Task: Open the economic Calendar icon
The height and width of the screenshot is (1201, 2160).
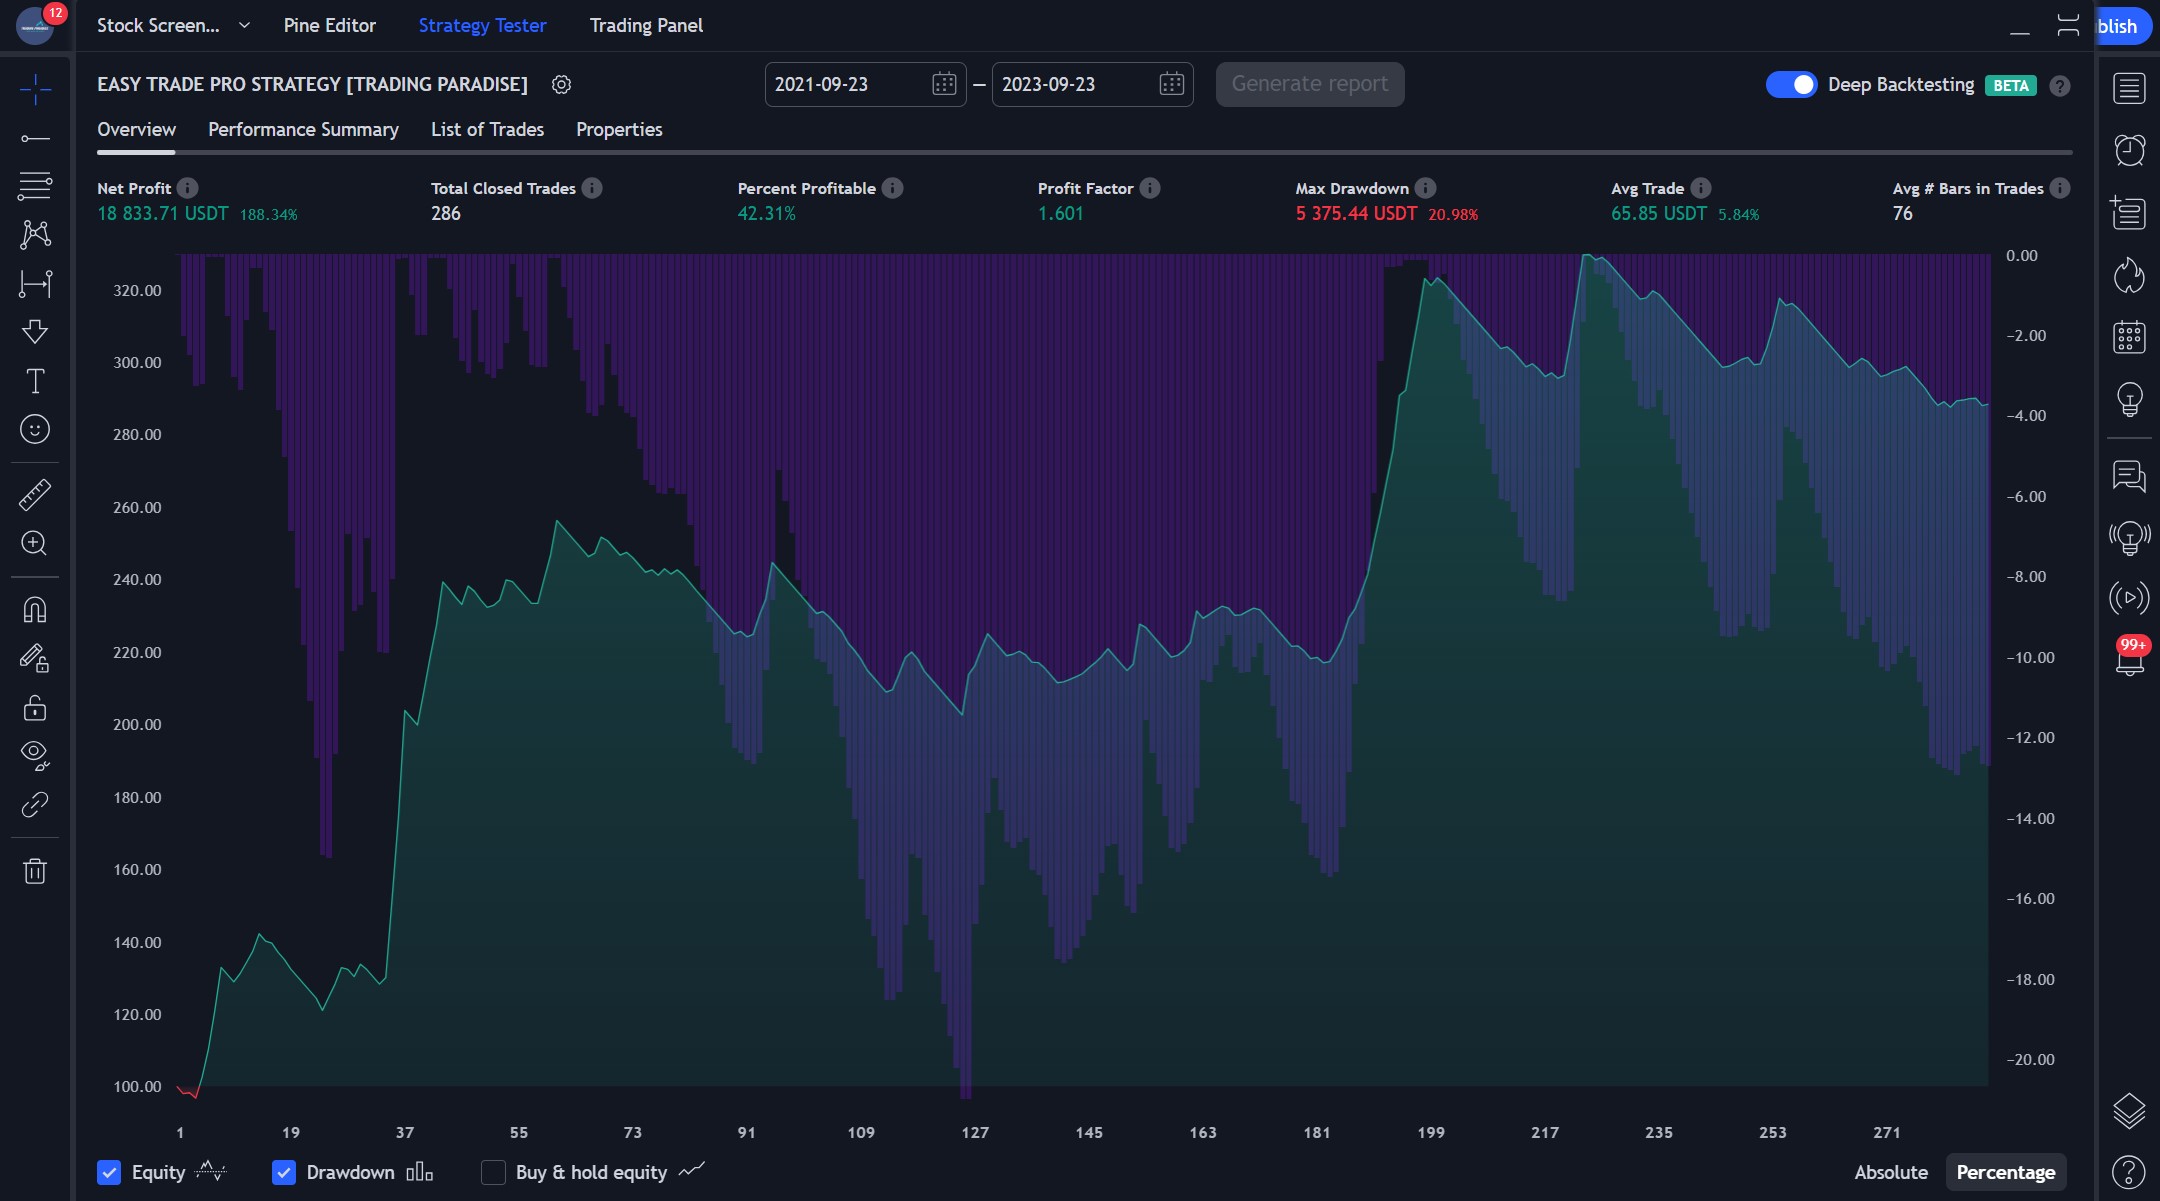Action: click(x=2129, y=337)
